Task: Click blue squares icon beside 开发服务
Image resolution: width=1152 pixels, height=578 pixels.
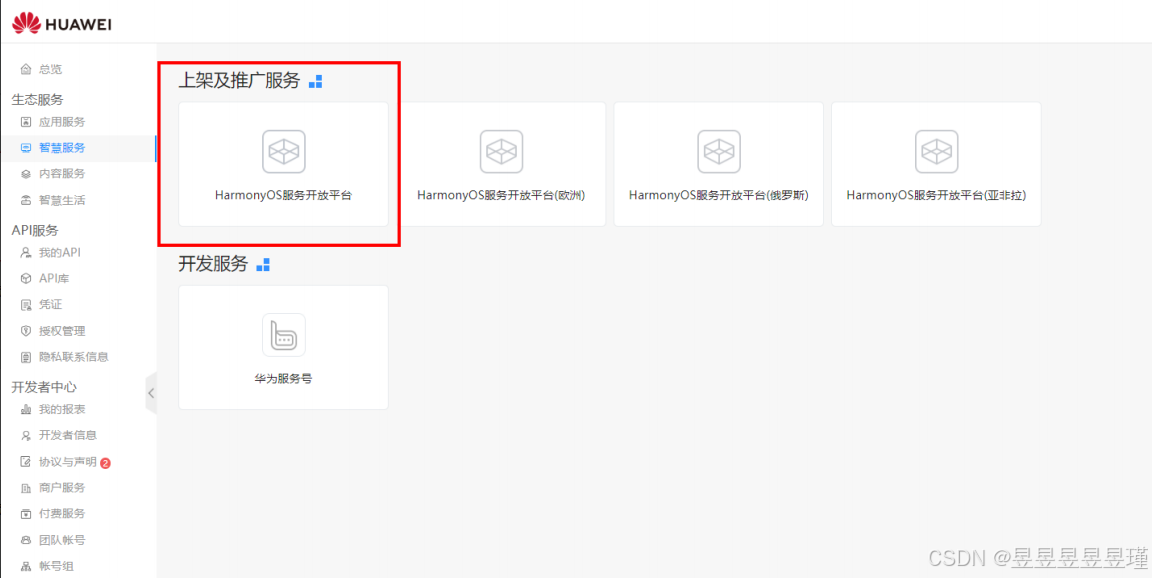Action: [263, 265]
